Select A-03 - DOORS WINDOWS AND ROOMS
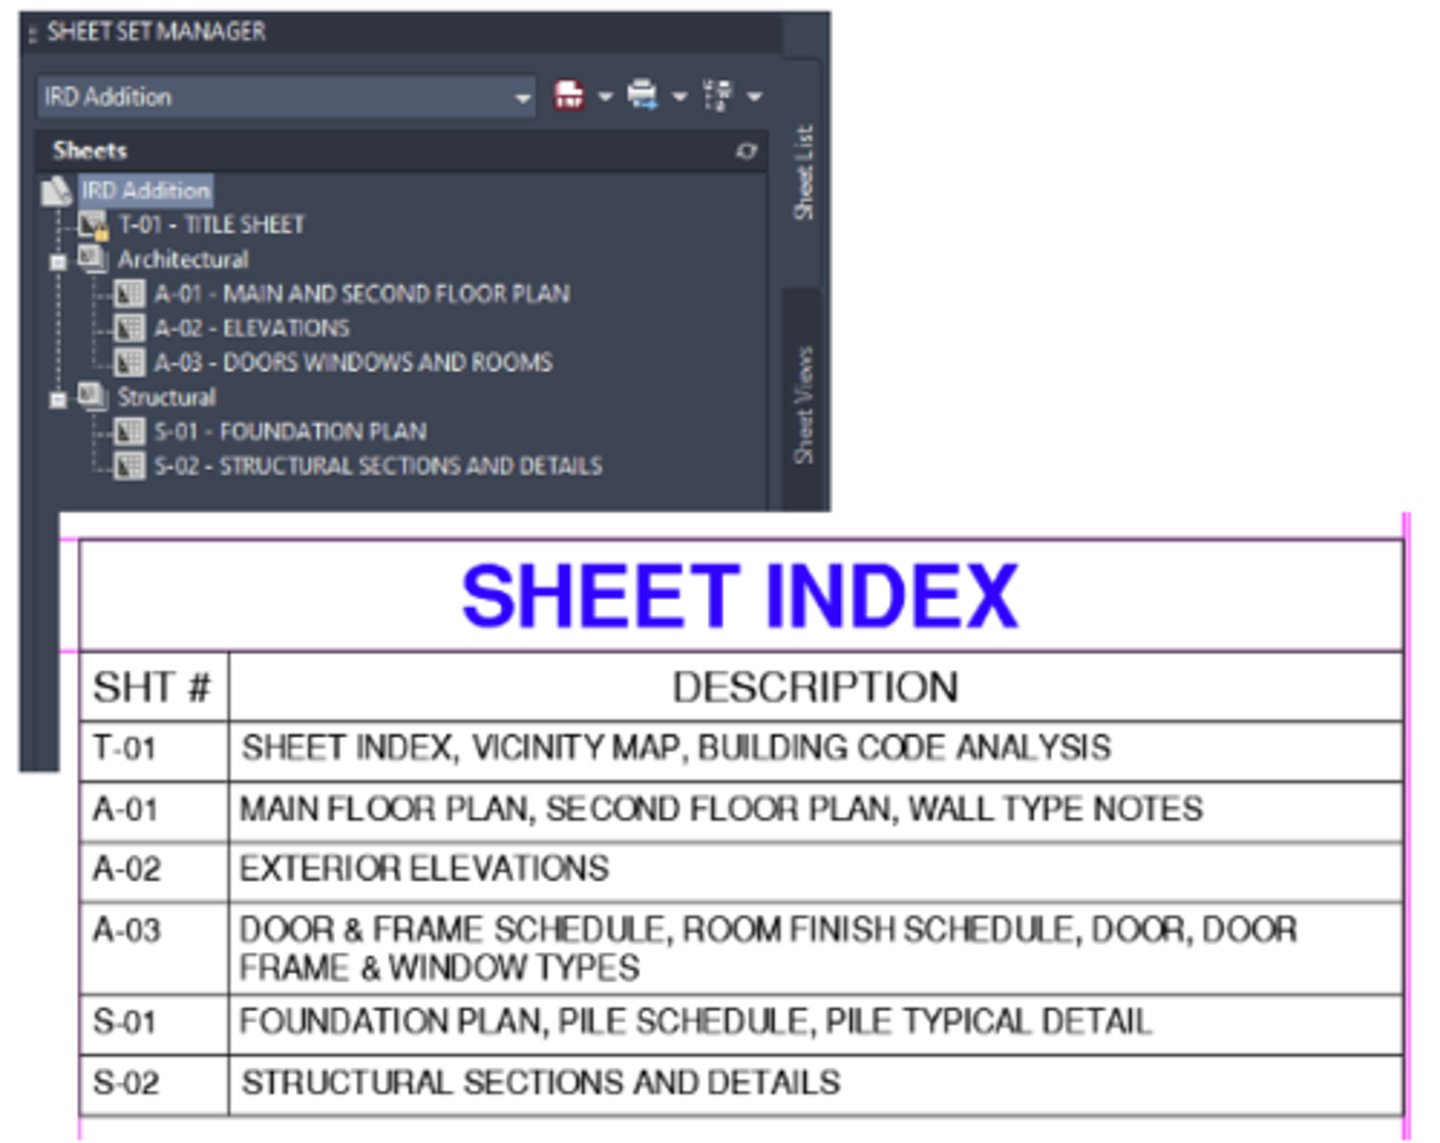 click(353, 362)
